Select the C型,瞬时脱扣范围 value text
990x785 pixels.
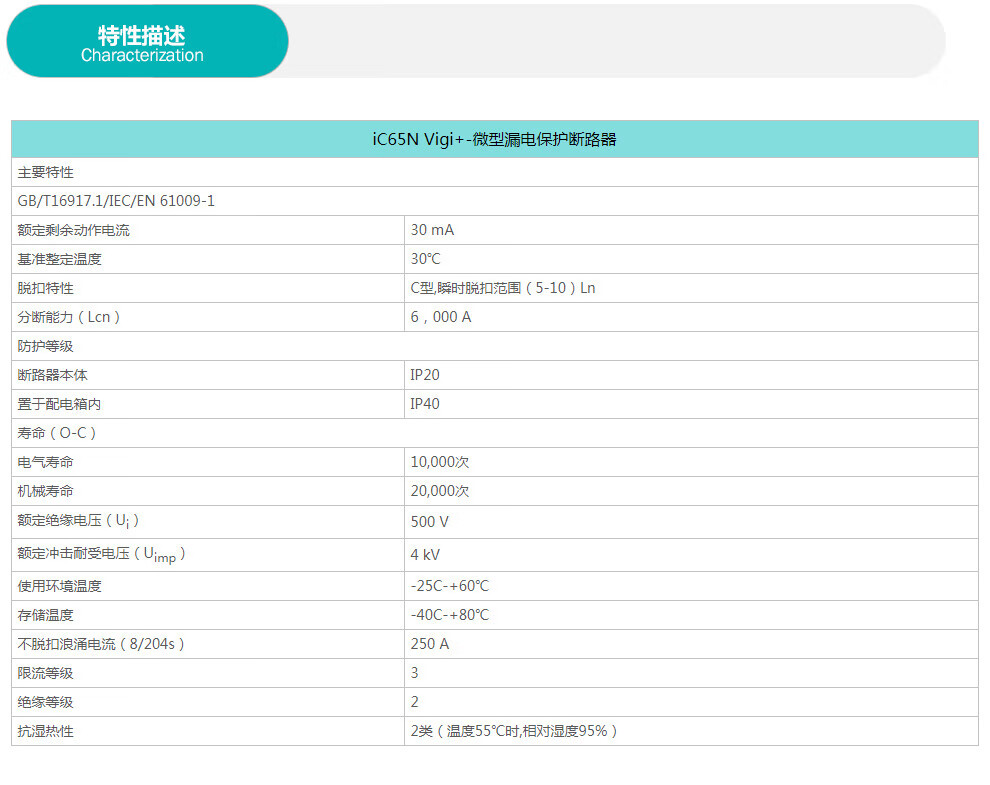click(503, 288)
